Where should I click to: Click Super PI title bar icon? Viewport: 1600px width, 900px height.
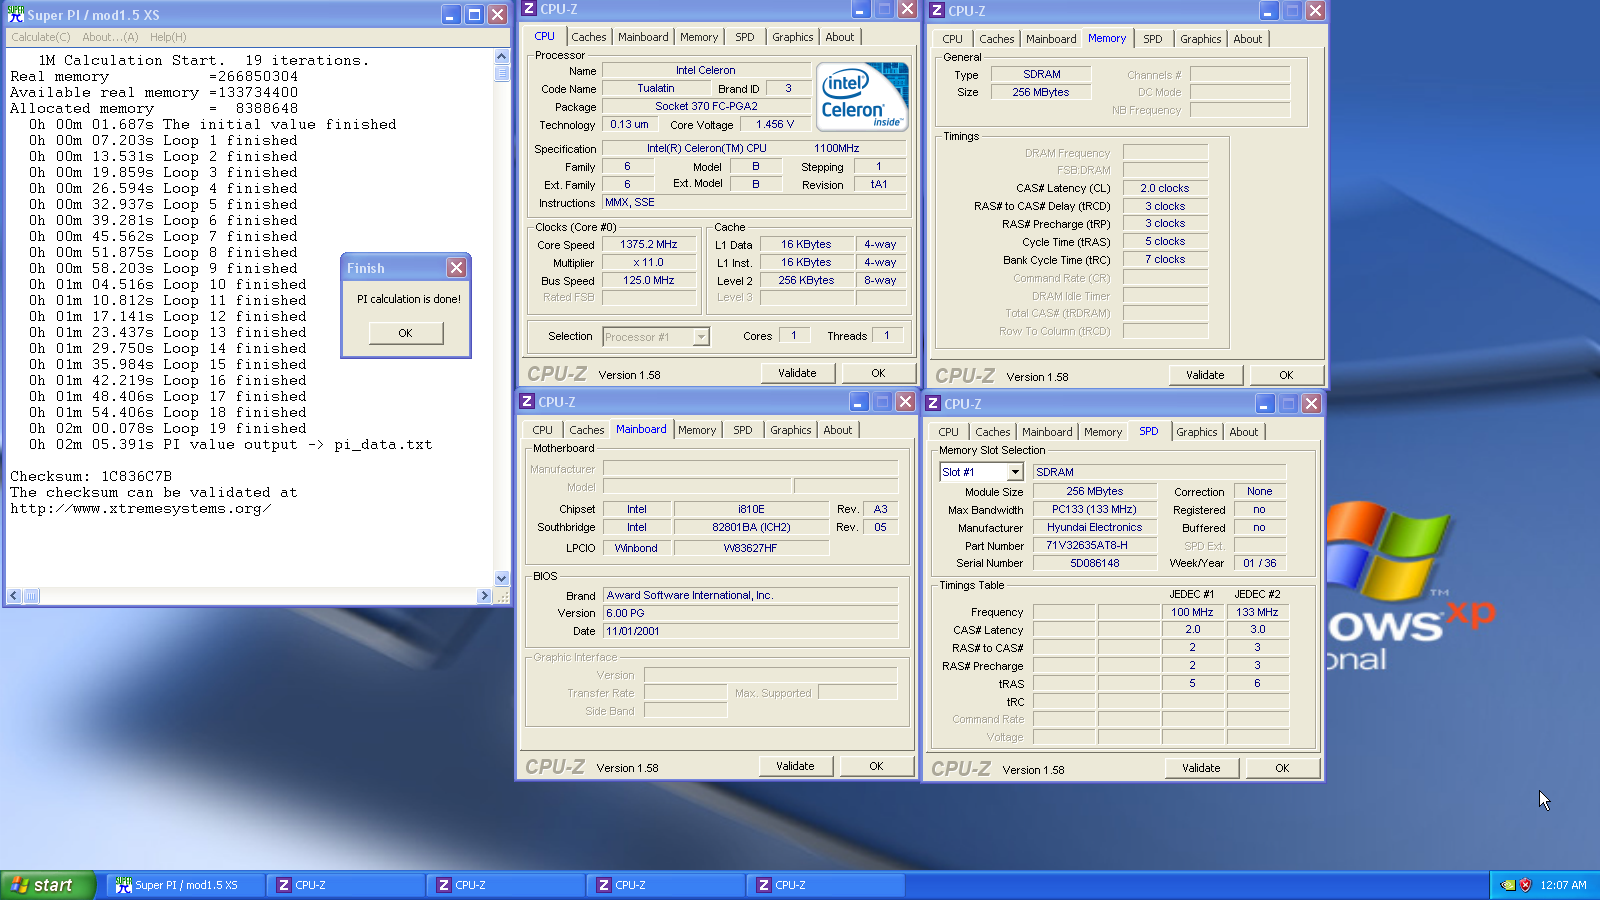click(x=15, y=14)
